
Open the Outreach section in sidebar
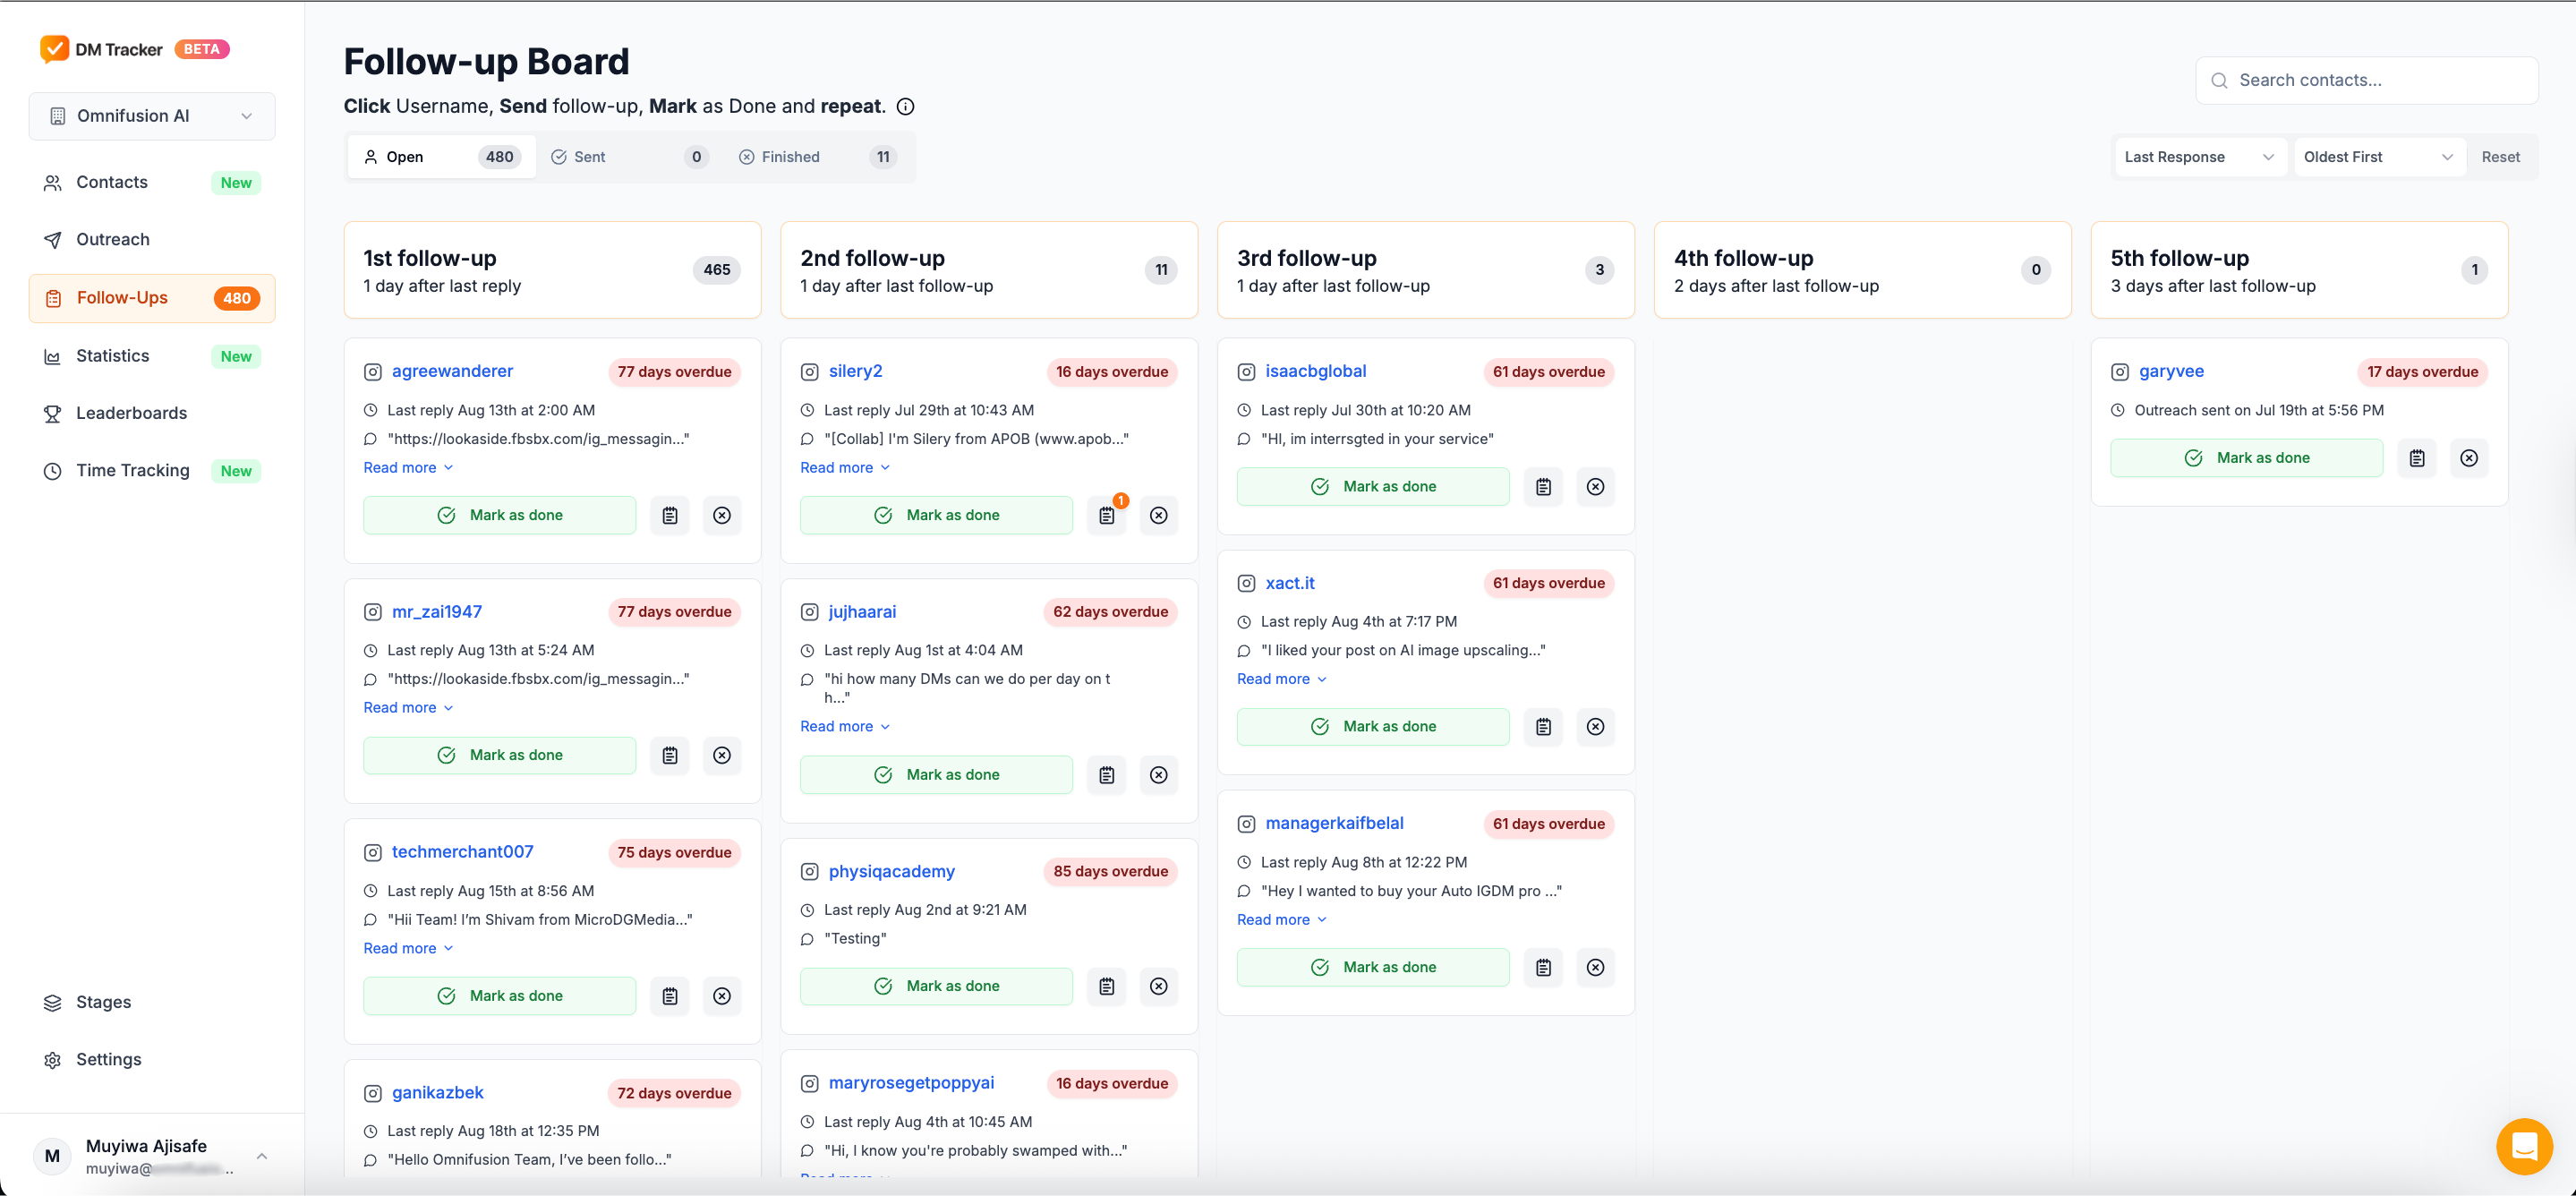coord(112,239)
